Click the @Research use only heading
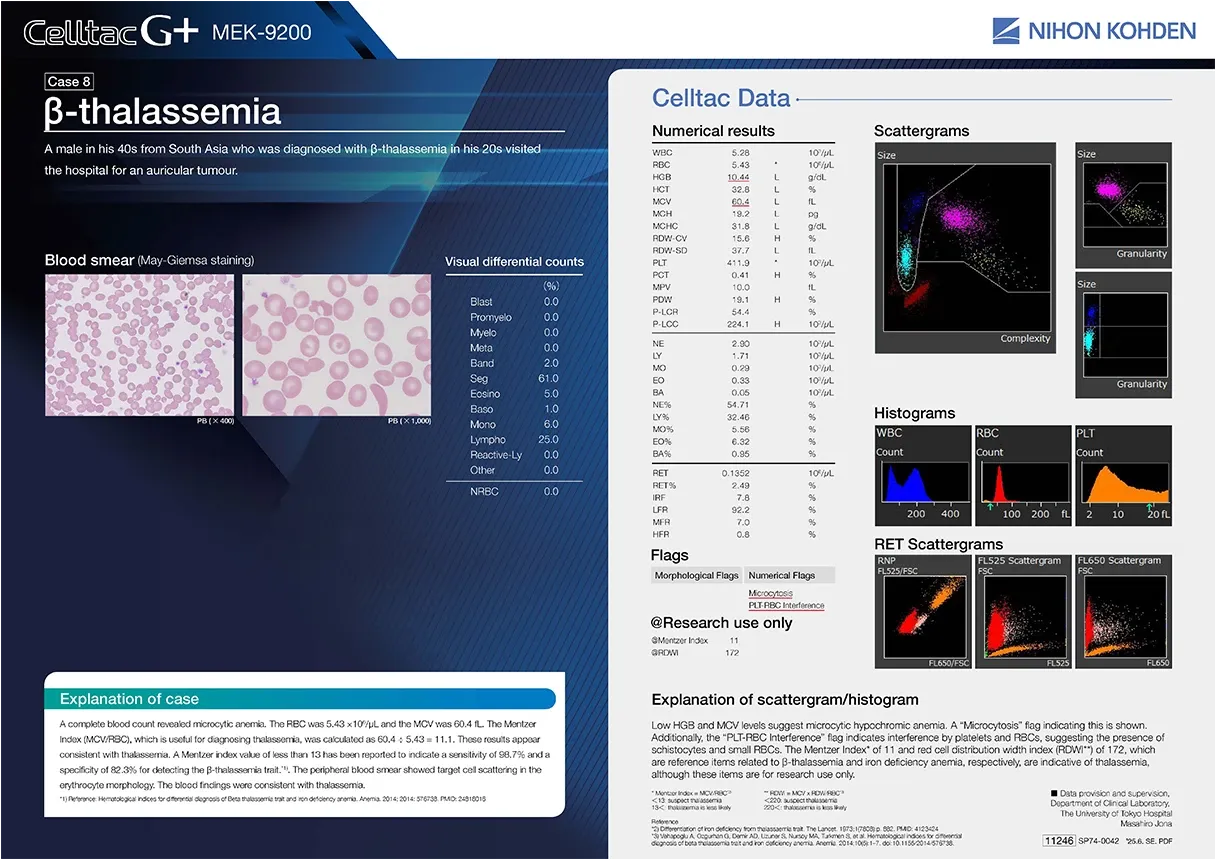This screenshot has width=1216, height=860. pos(721,622)
